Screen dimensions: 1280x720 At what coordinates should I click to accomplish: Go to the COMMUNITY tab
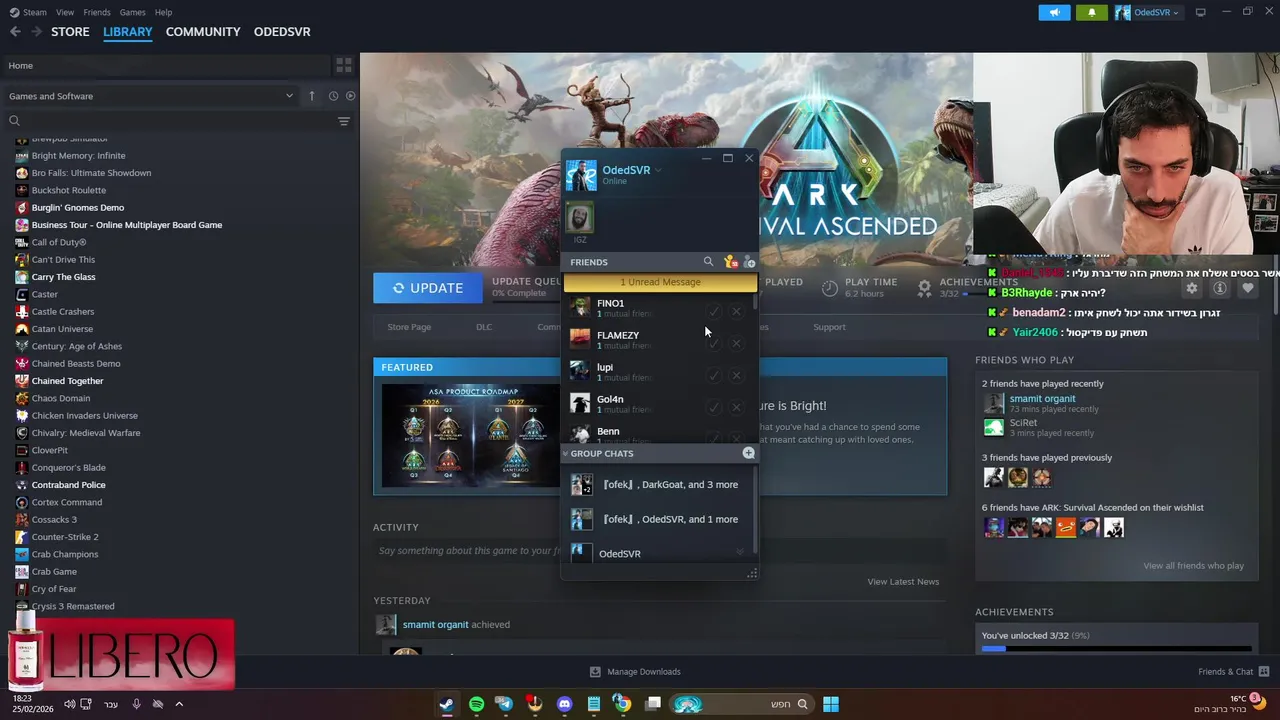tap(203, 32)
